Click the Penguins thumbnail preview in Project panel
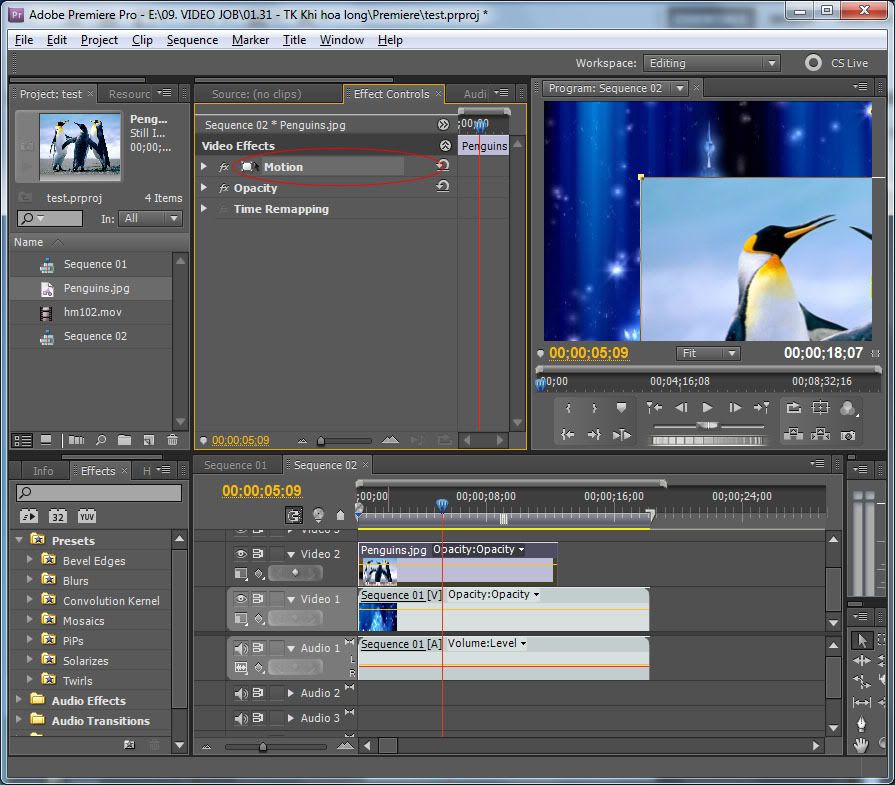The image size is (895, 785). [x=79, y=145]
